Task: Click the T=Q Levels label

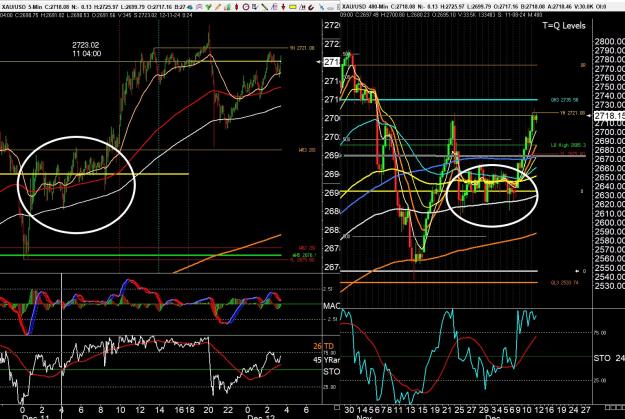Action: point(564,26)
